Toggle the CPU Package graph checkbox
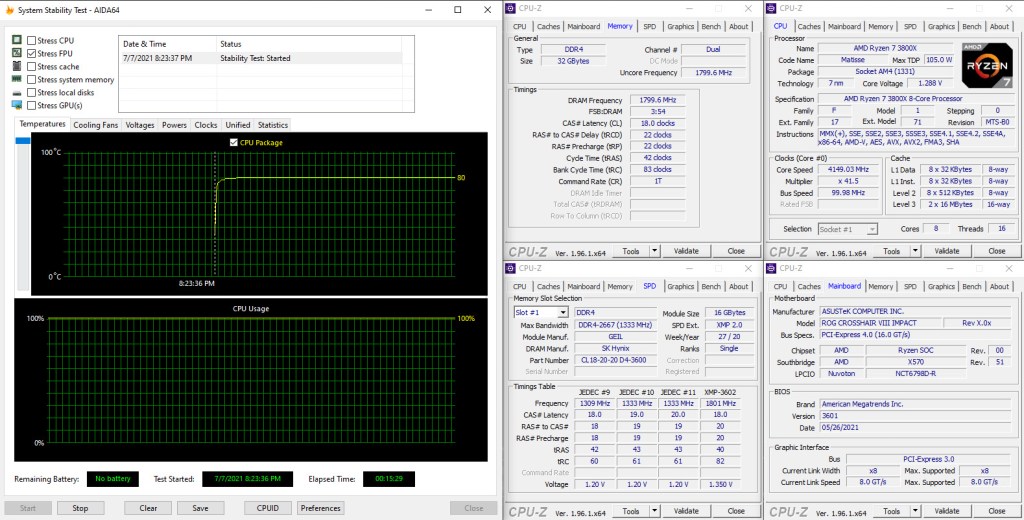The width and height of the screenshot is (1024, 520). coord(233,143)
